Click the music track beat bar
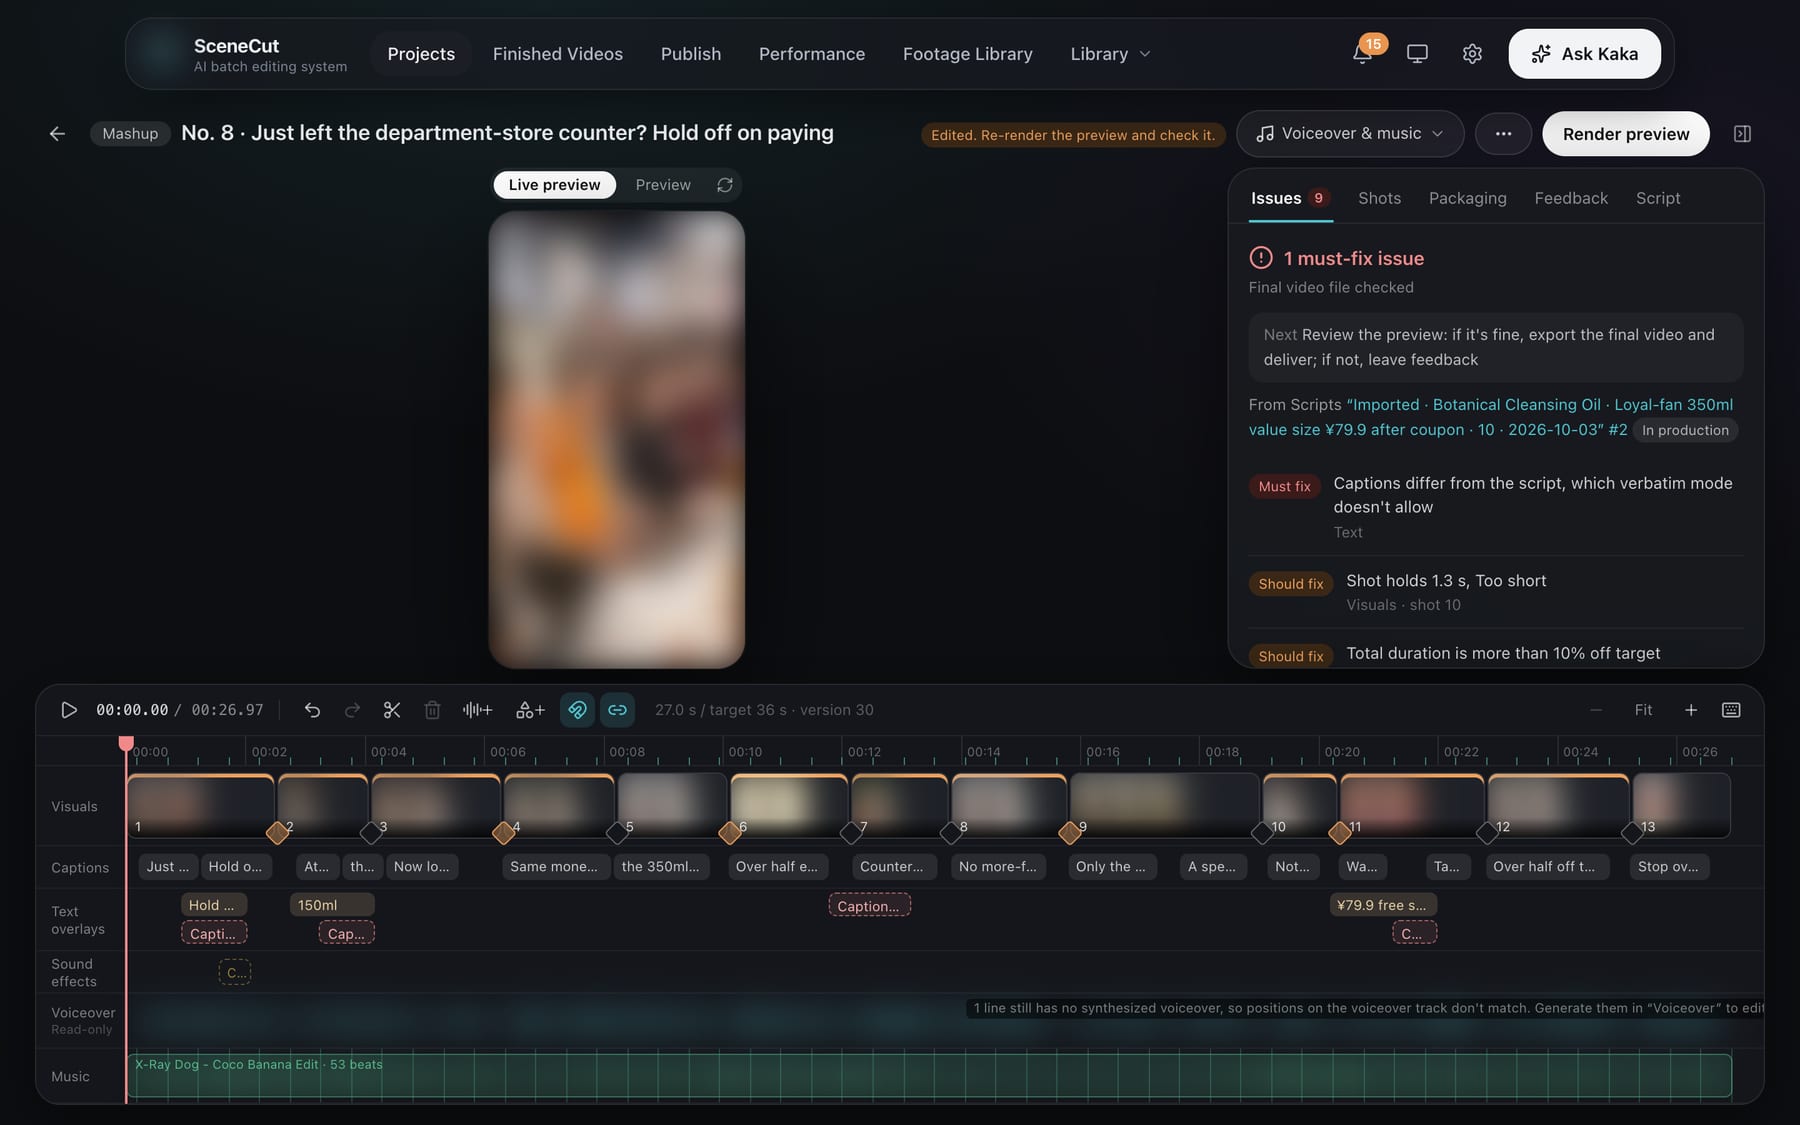Screen dimensions: 1800x1125 point(929,1076)
